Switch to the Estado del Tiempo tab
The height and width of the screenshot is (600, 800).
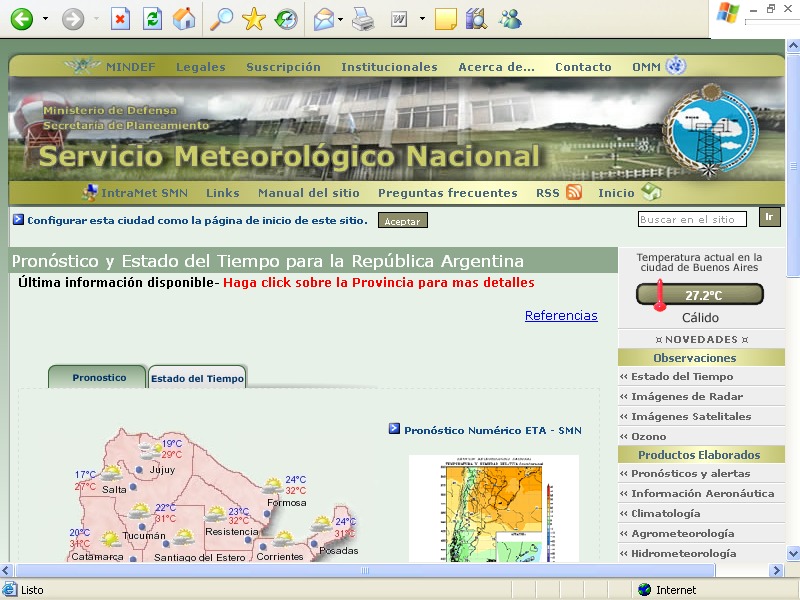pos(197,377)
